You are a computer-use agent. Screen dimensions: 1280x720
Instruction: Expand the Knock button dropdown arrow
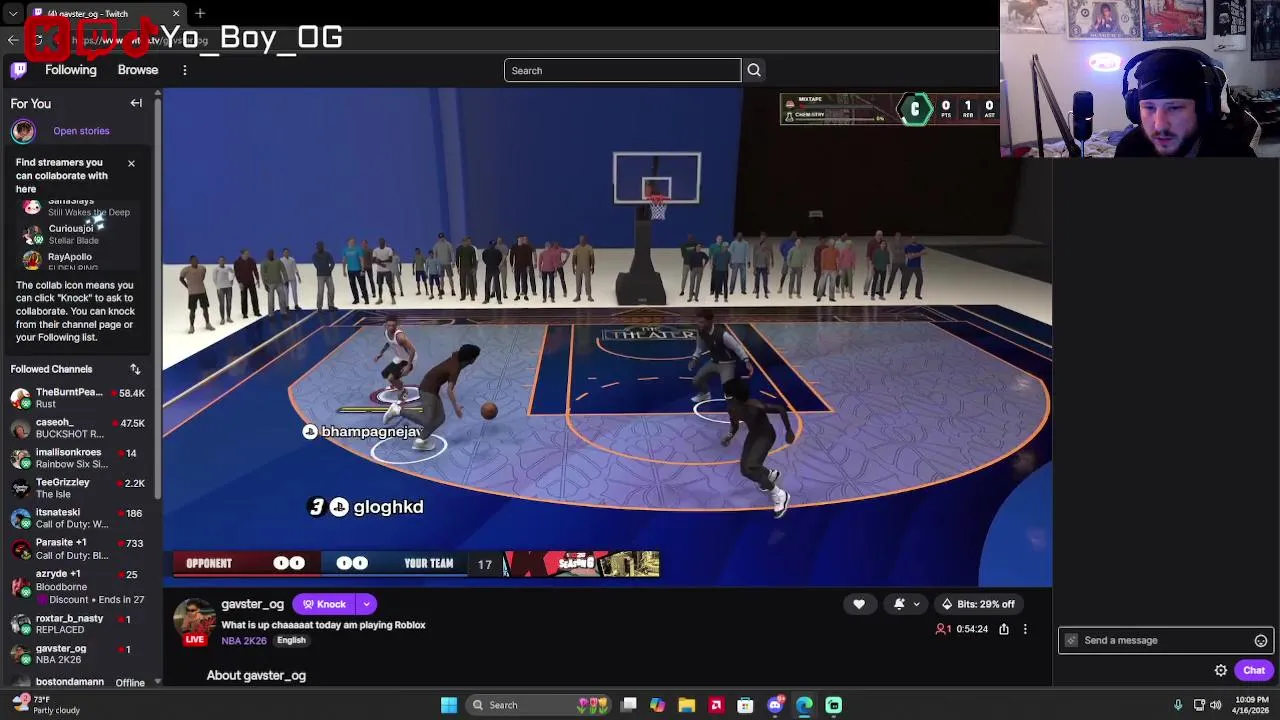click(x=367, y=604)
